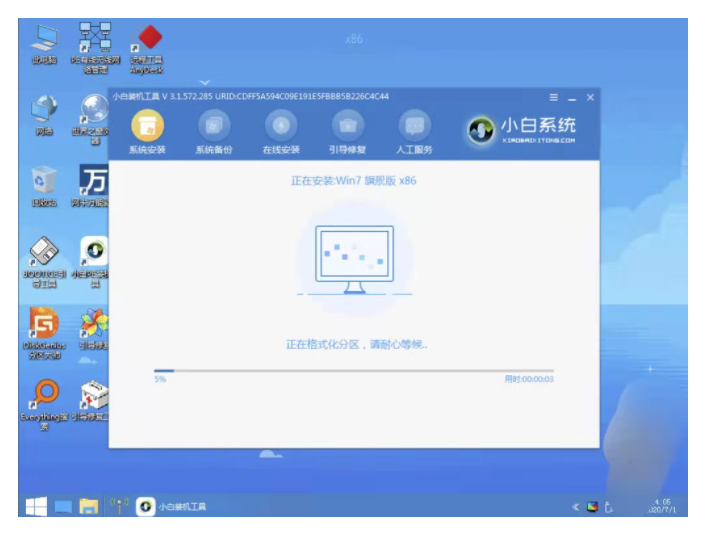Image resolution: width=720 pixels, height=533 pixels.
Task: Close the 小白装机工具 window
Action: point(591,97)
